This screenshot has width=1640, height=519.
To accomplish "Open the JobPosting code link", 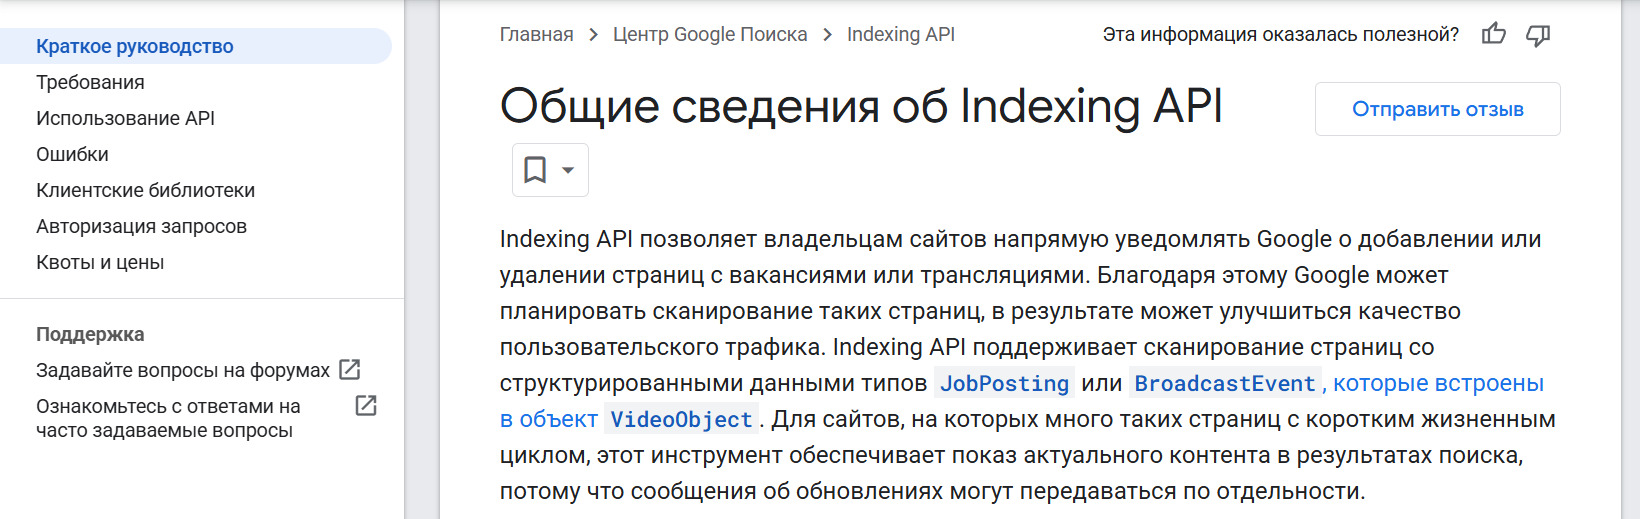I will point(1004,383).
